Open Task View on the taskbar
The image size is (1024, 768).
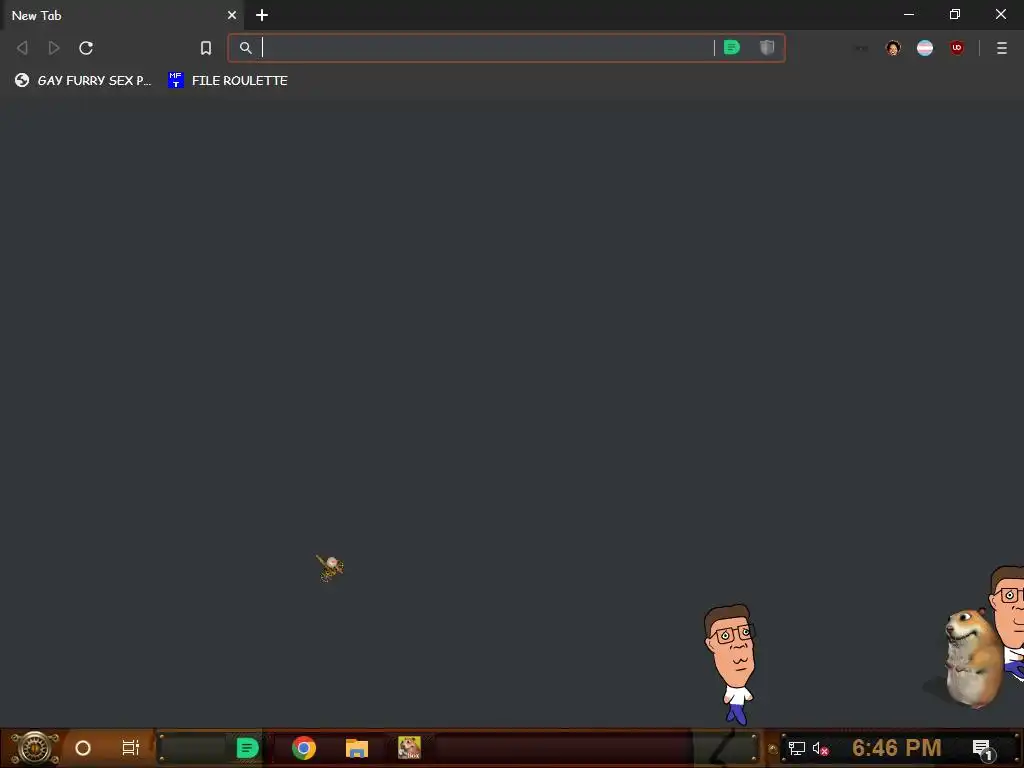[131, 748]
